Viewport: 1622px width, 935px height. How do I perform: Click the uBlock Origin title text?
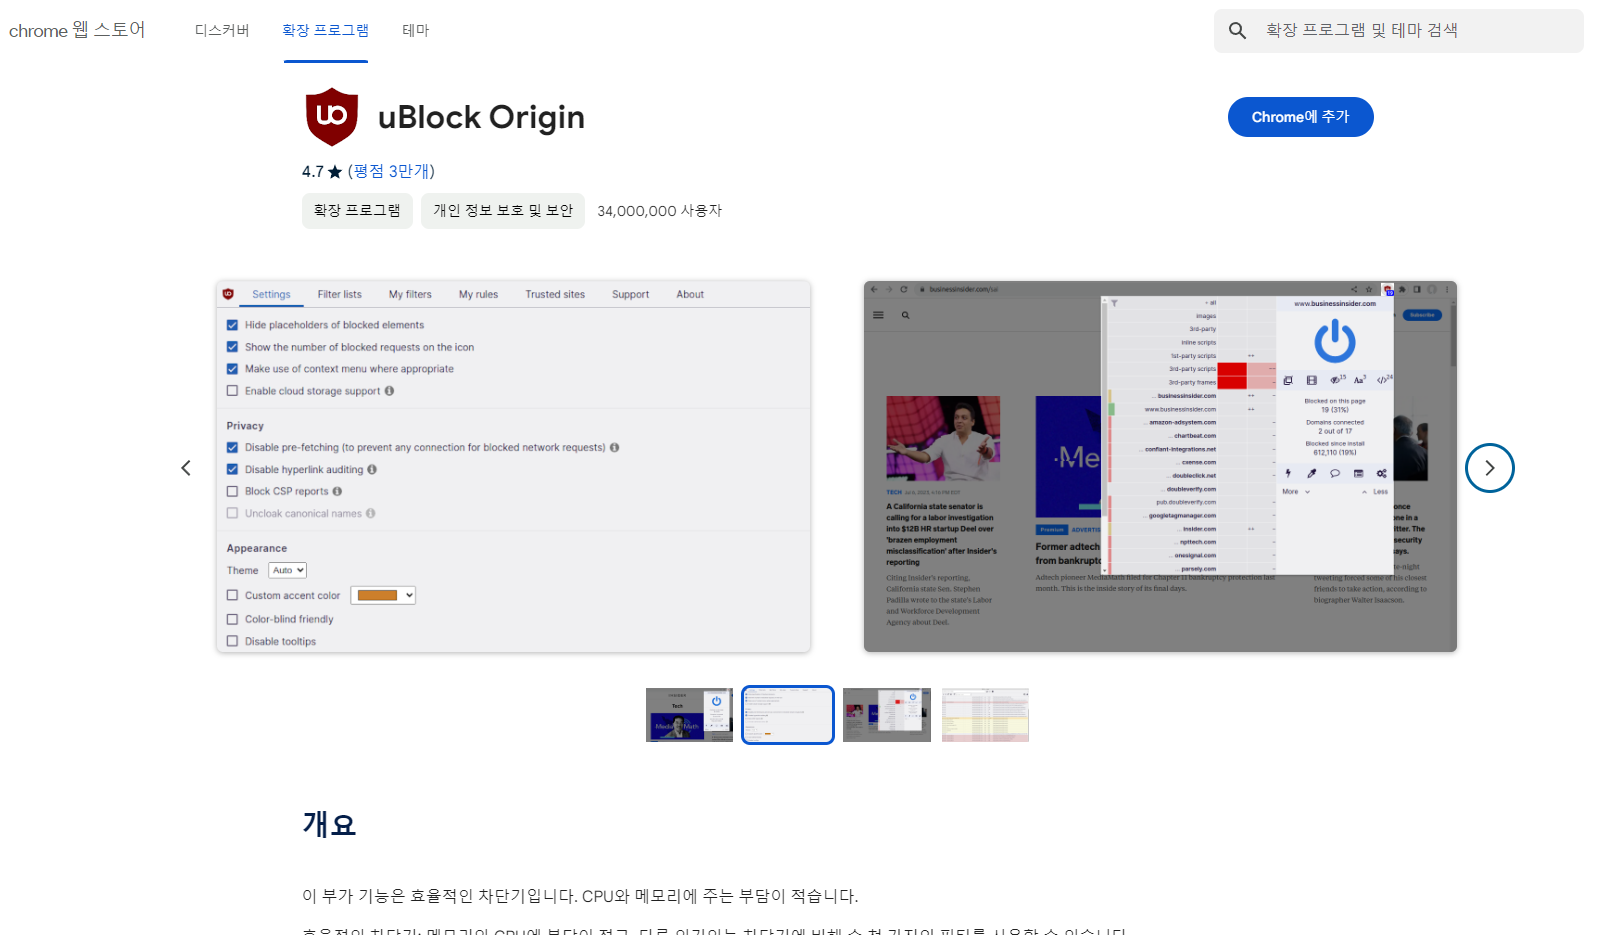[481, 117]
